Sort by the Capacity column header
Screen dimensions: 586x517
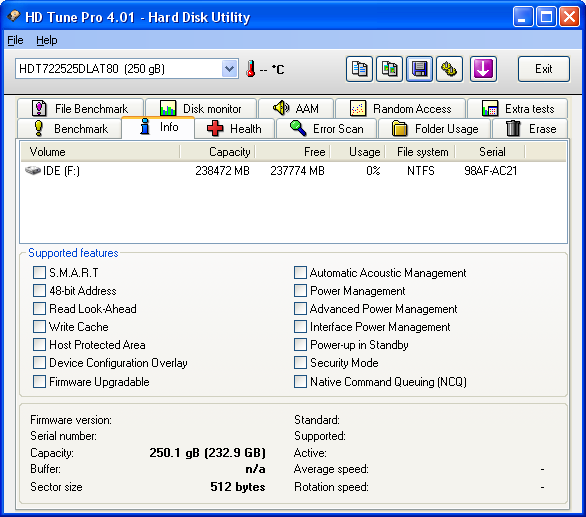pos(218,152)
